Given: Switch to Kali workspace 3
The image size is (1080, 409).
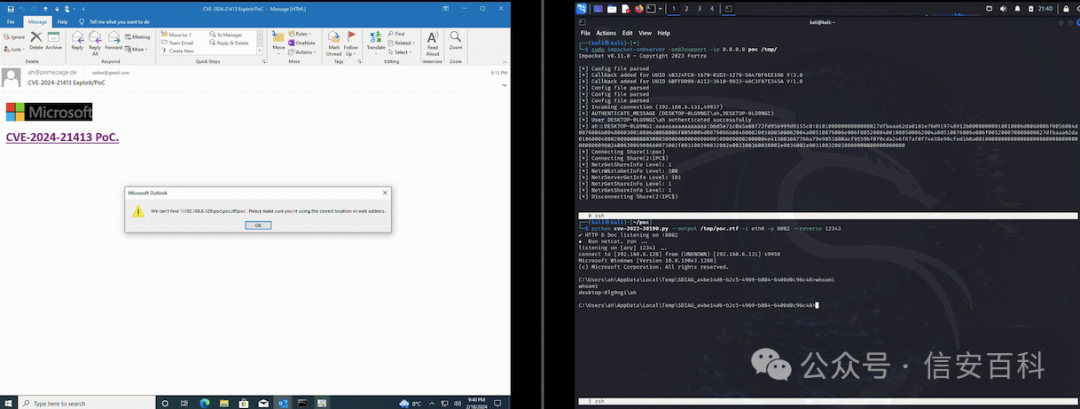Looking at the screenshot, I should 699,8.
